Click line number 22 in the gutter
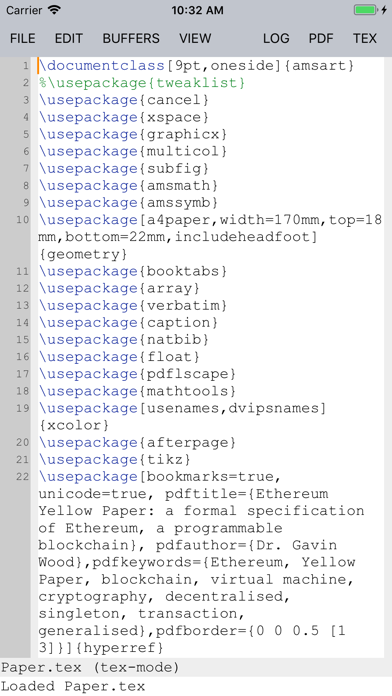The image size is (392, 696). click(x=22, y=477)
